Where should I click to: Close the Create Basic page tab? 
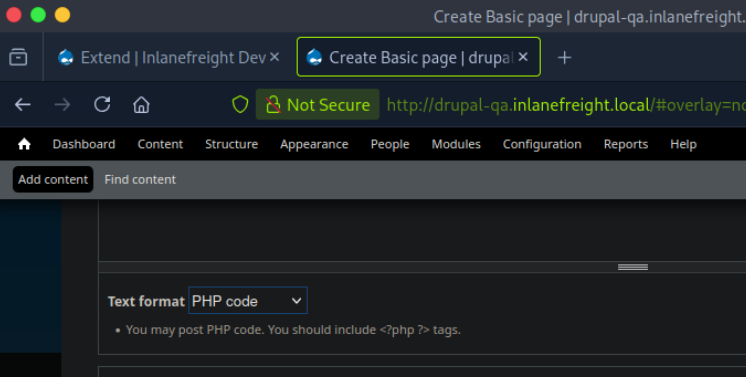click(x=523, y=57)
